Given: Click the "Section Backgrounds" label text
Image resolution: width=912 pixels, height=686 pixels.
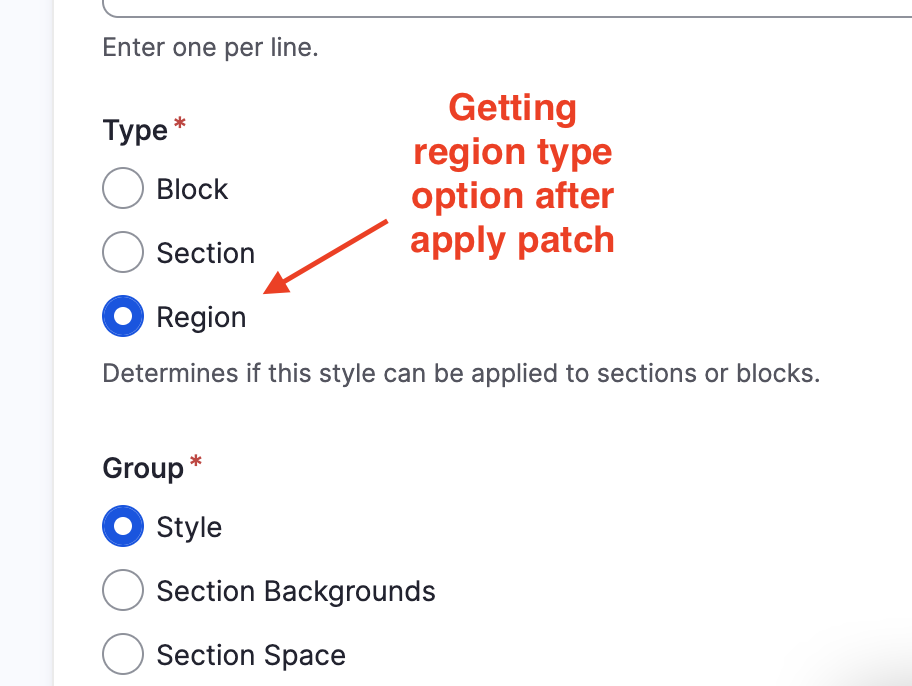Looking at the screenshot, I should [x=296, y=591].
